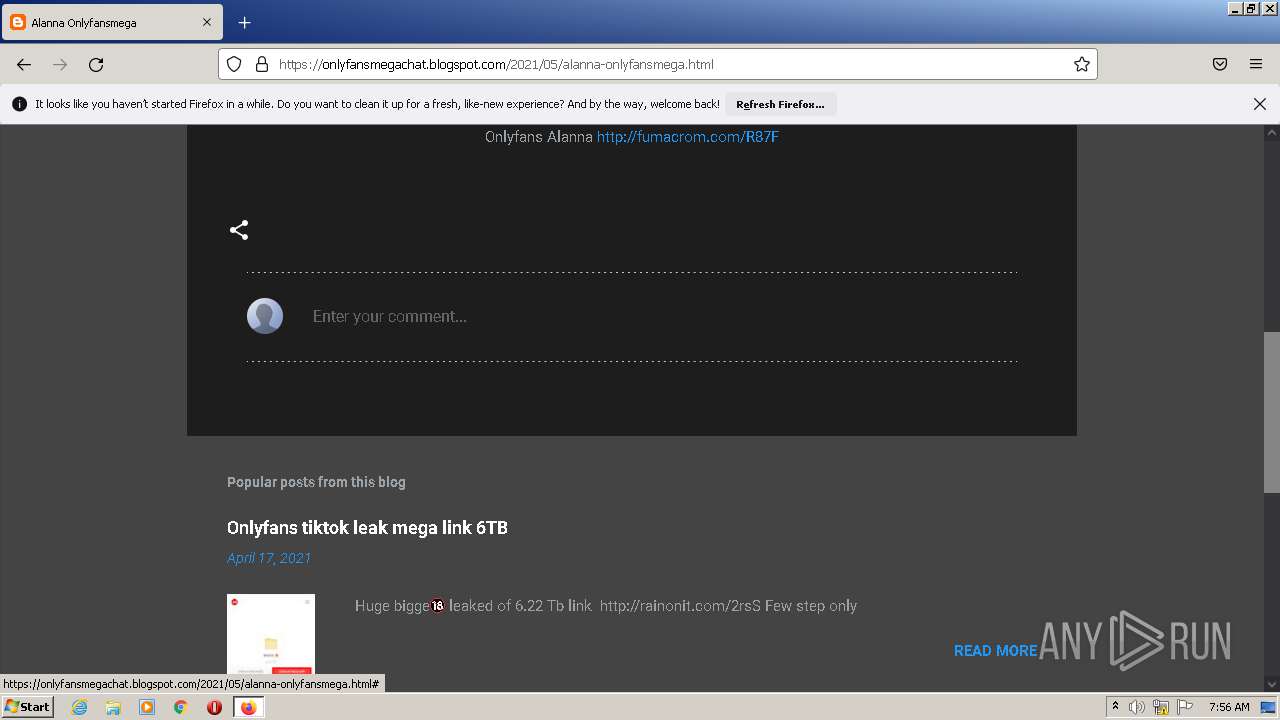Go back to the previous page
The height and width of the screenshot is (720, 1280).
(24, 64)
